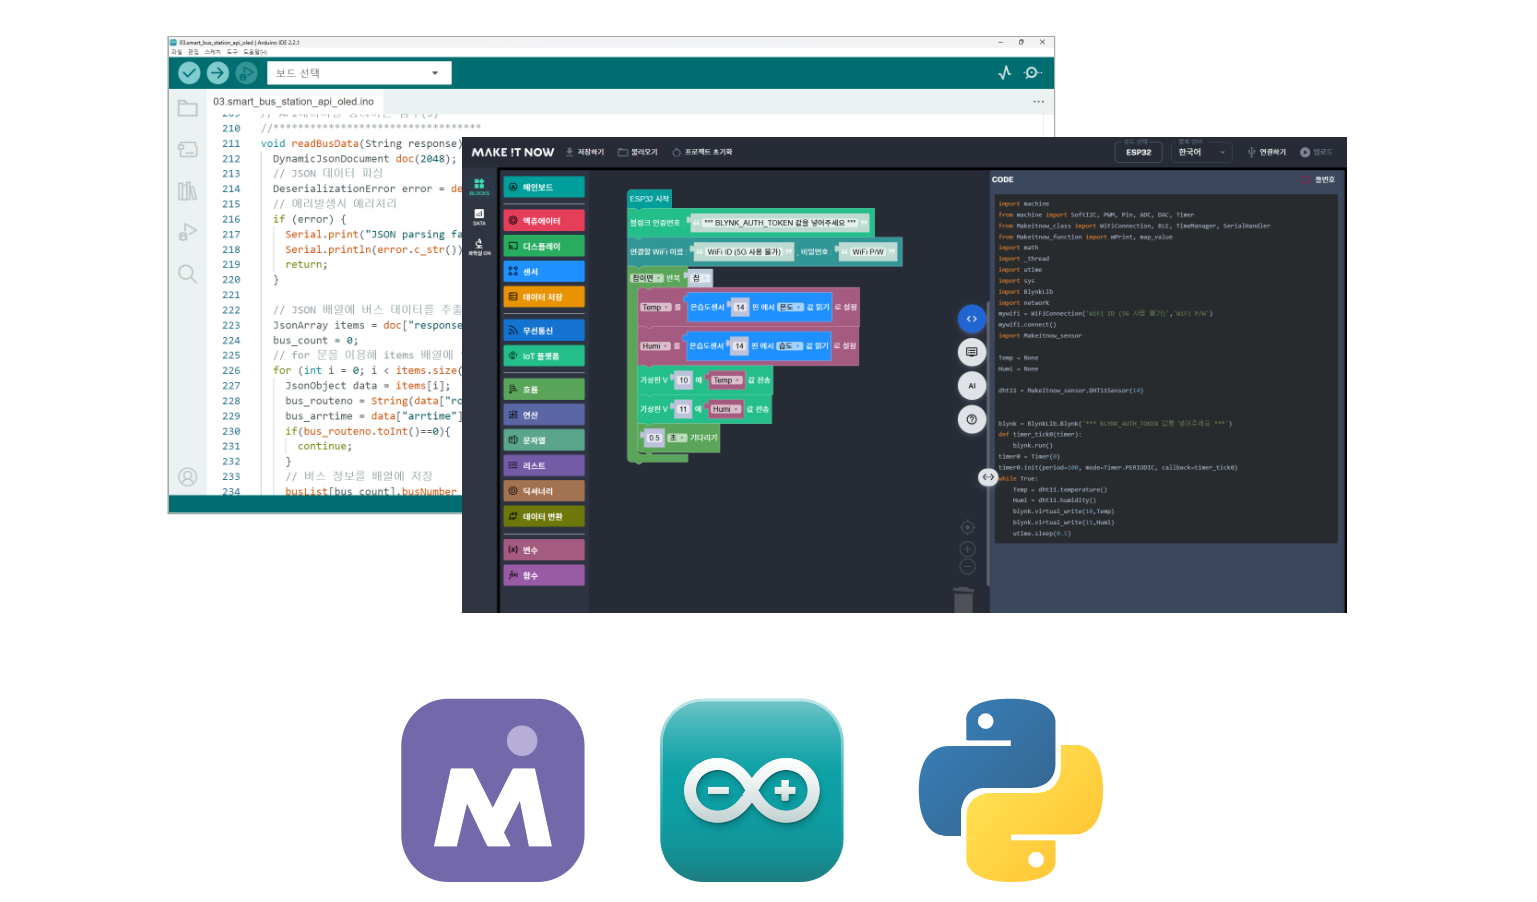Open the Humi variable dropdown in second set block
Screen dimensions: 1537x902
tap(655, 346)
